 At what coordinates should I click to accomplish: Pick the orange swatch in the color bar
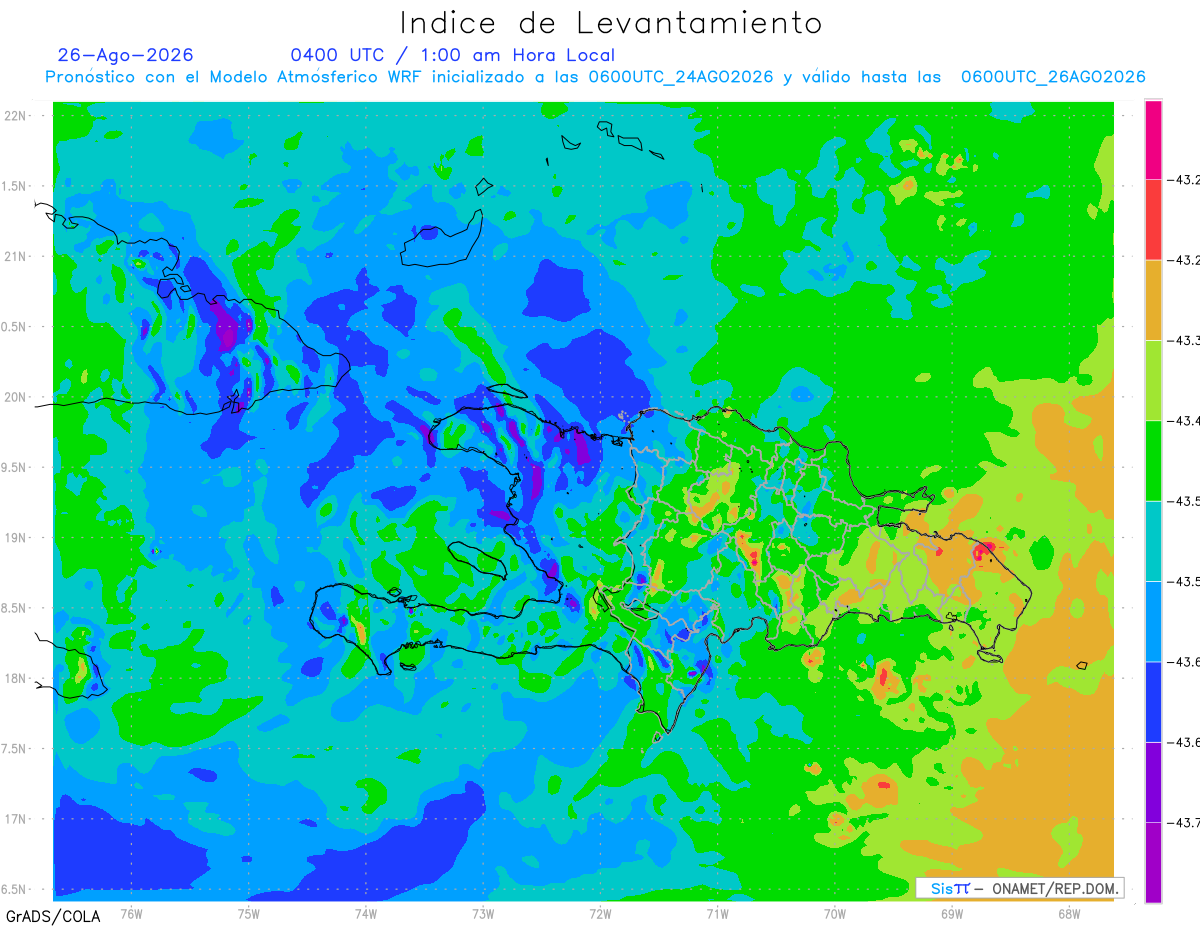point(1153,300)
